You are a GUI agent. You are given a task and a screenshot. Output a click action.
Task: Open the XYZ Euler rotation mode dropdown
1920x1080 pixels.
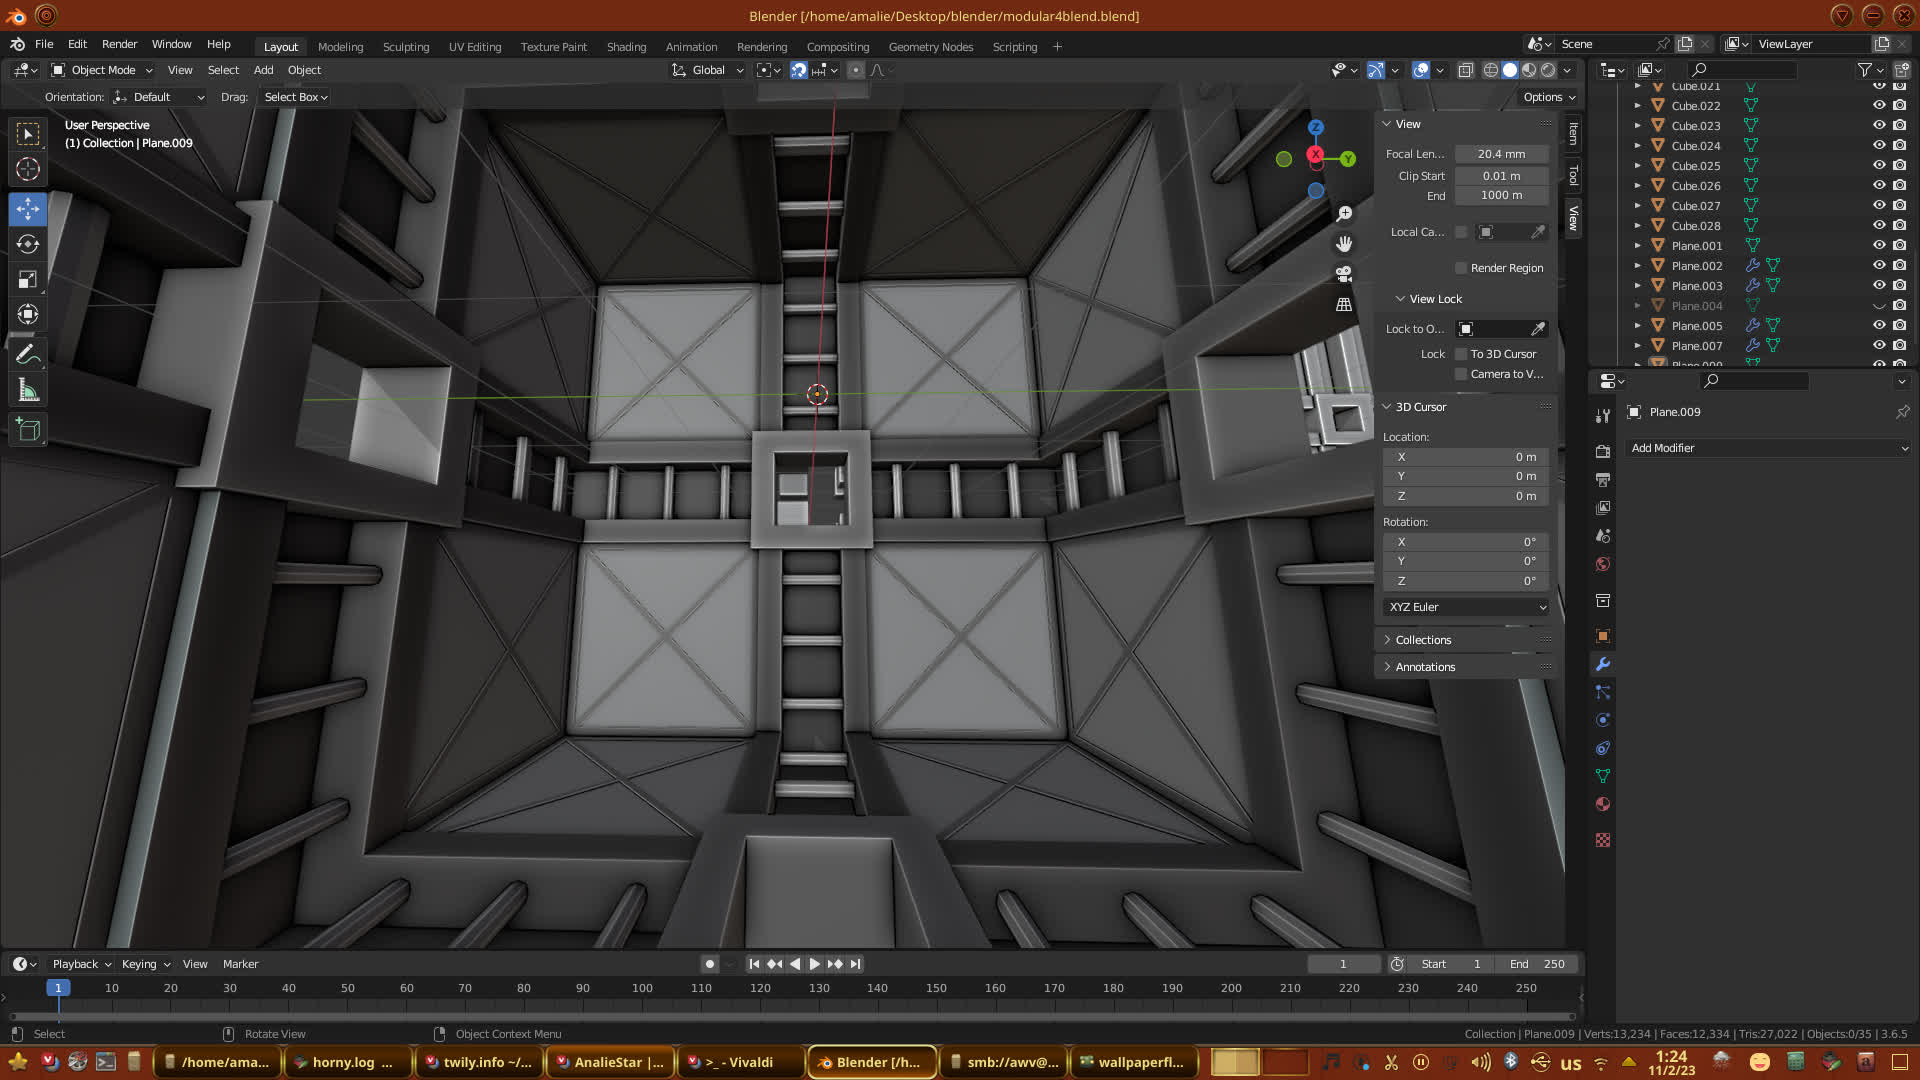pos(1466,607)
